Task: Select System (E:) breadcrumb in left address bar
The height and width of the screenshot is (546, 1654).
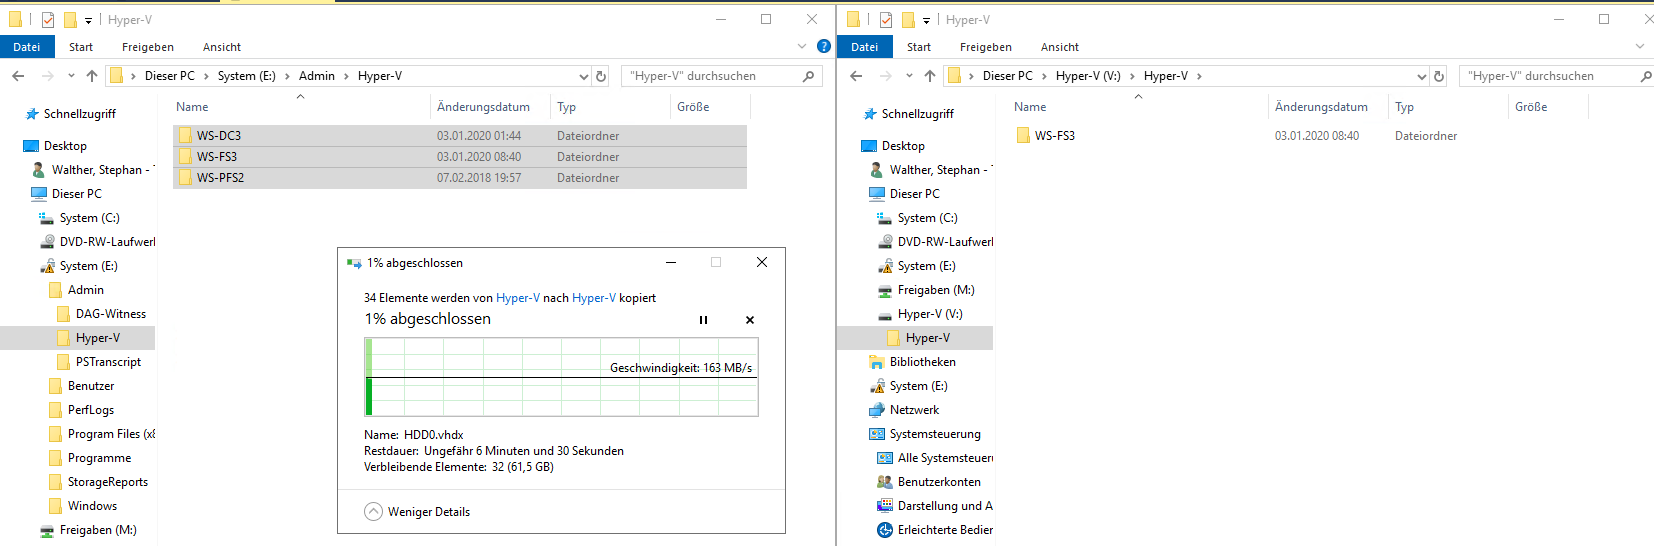Action: point(247,76)
